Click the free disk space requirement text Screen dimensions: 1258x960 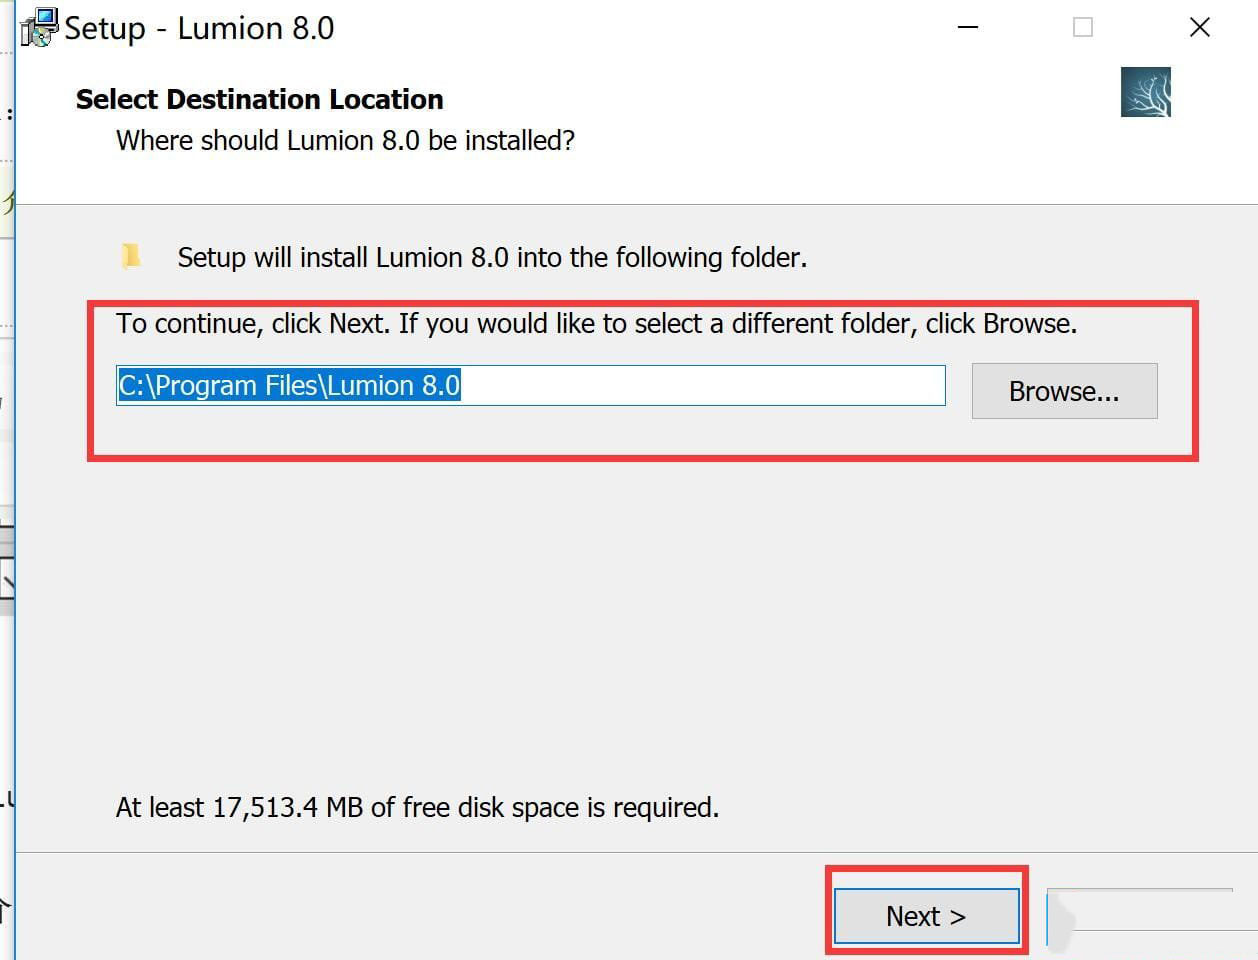pyautogui.click(x=417, y=807)
